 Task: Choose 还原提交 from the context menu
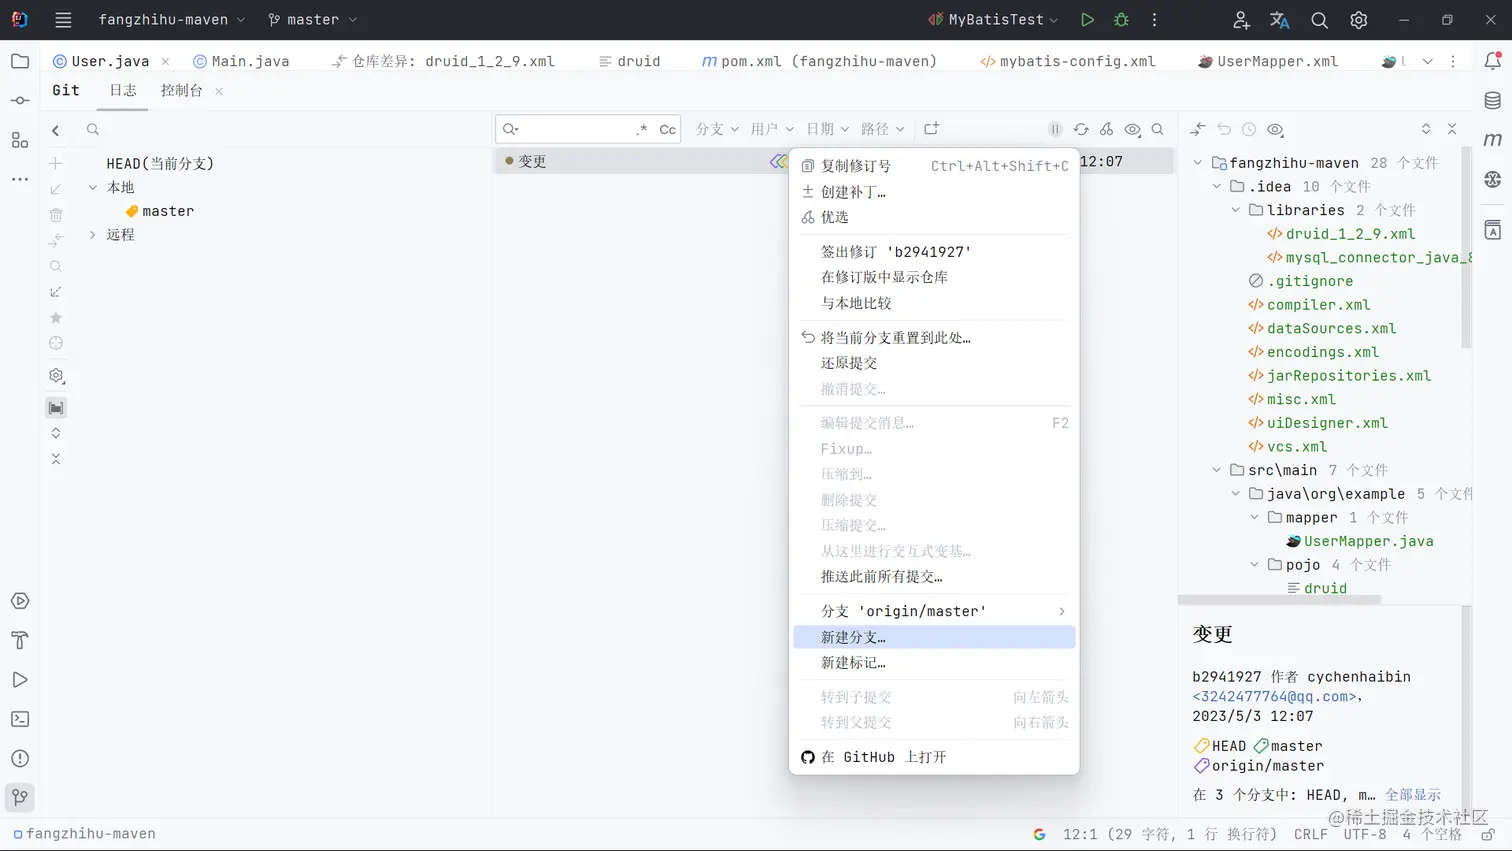934,363
